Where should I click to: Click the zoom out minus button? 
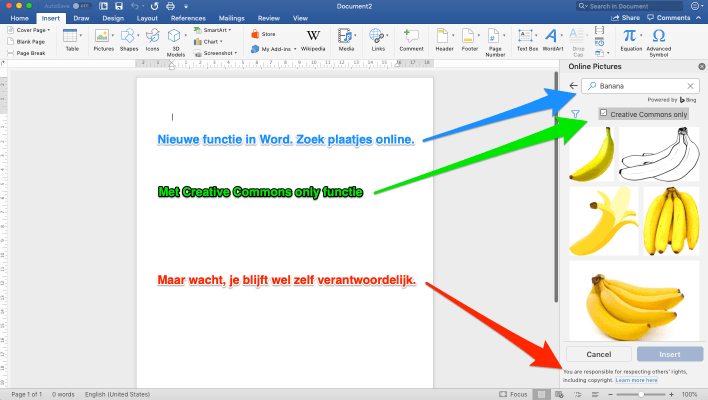(610, 394)
